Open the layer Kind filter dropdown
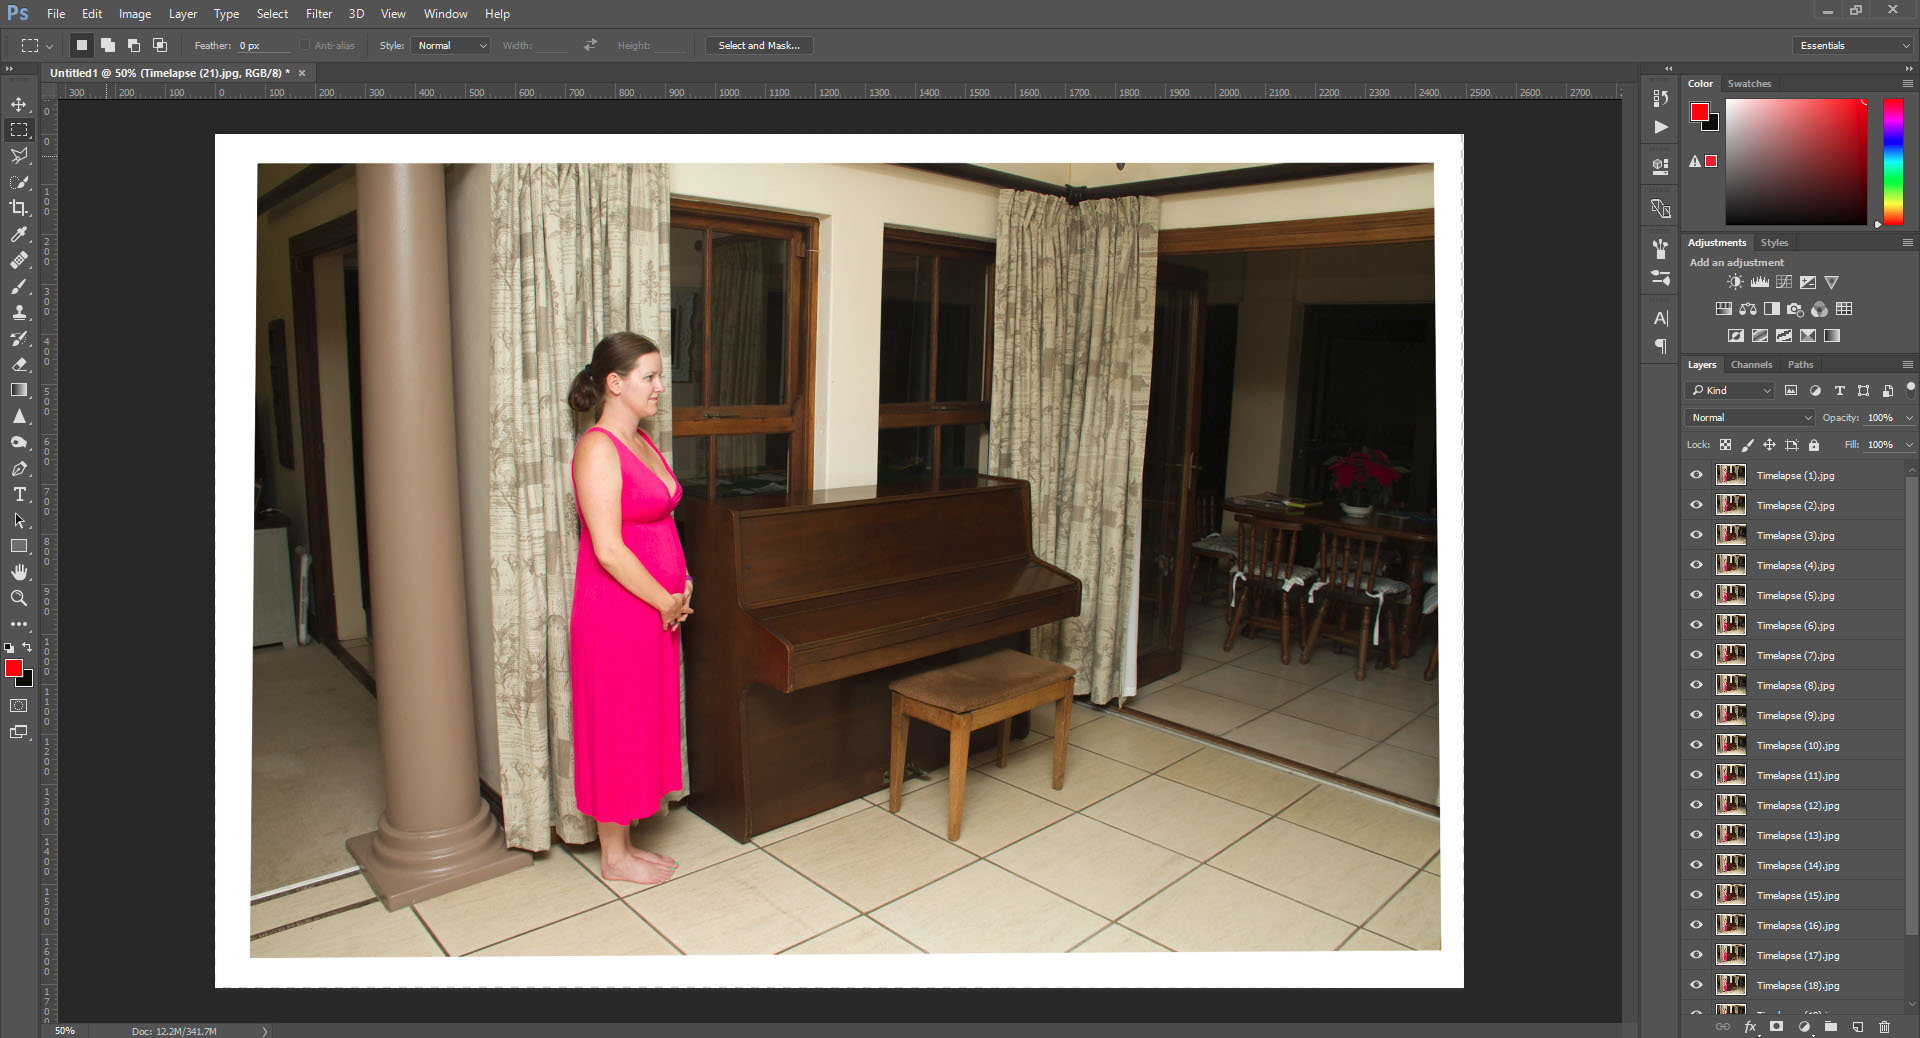The image size is (1920, 1038). 1731,390
